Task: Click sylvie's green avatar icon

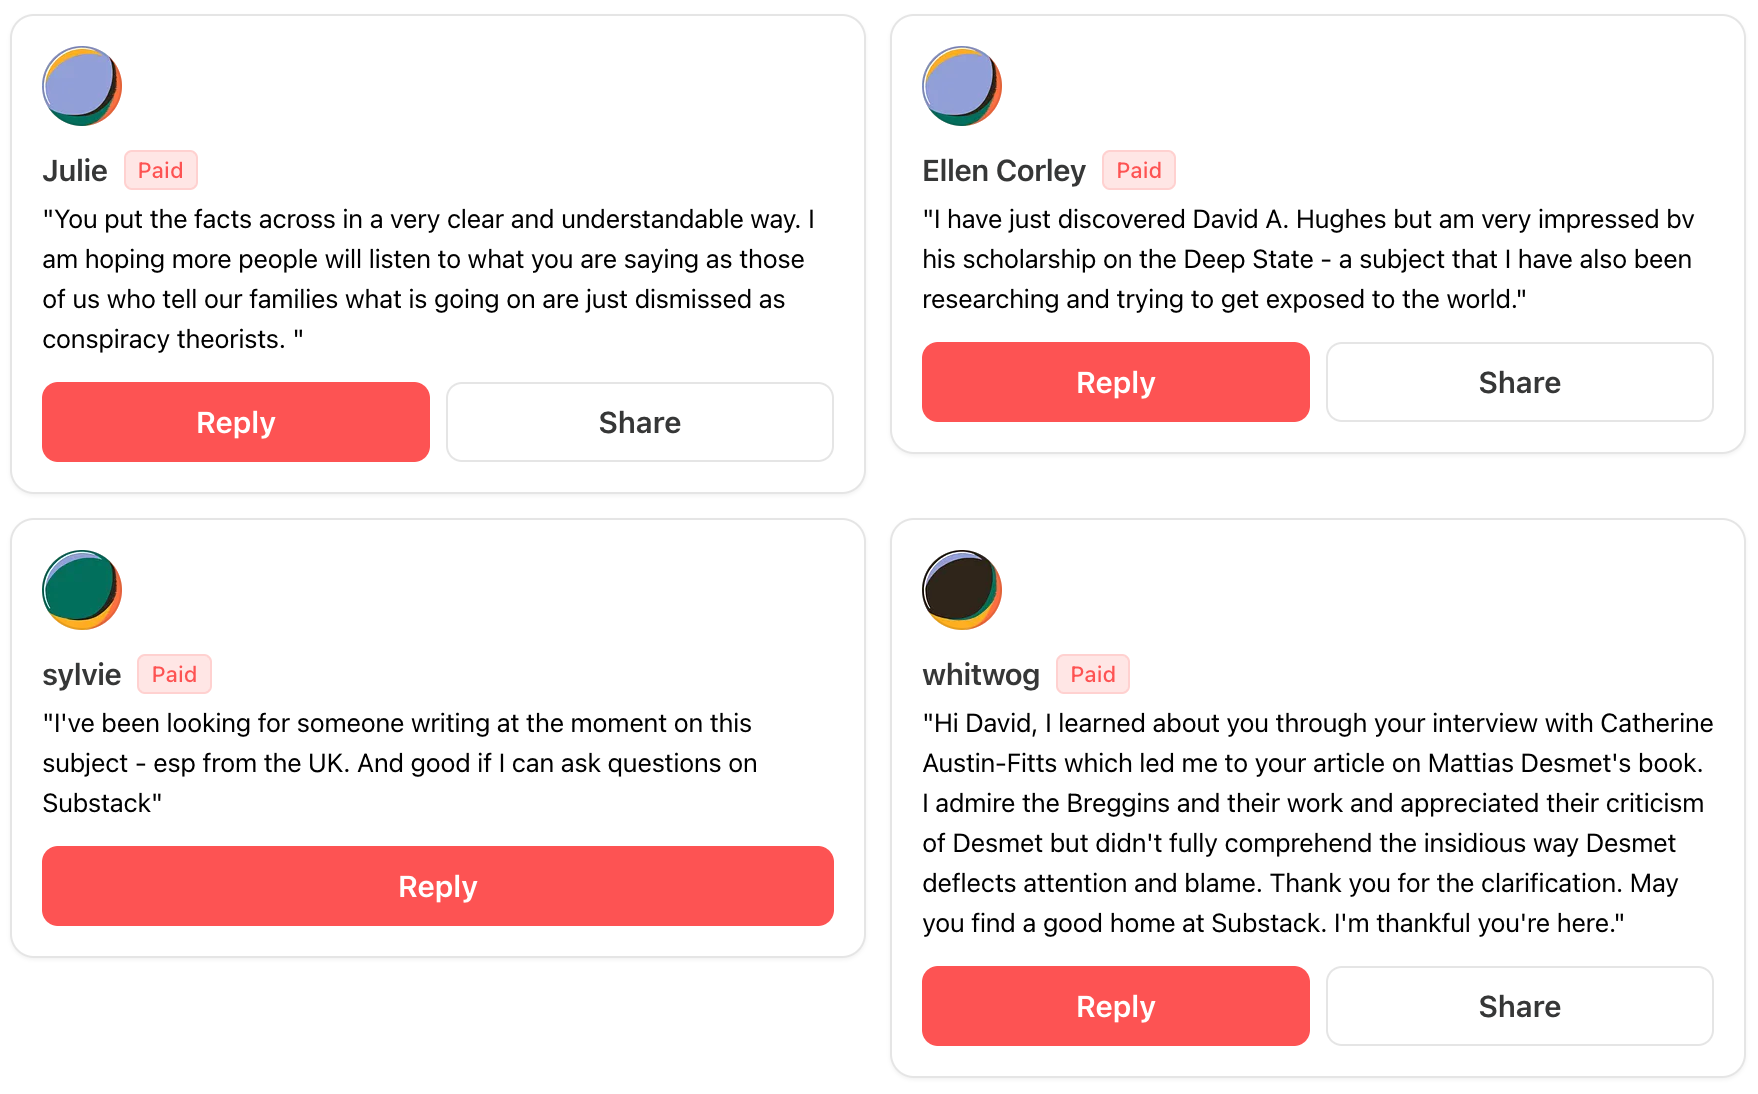Action: (82, 590)
